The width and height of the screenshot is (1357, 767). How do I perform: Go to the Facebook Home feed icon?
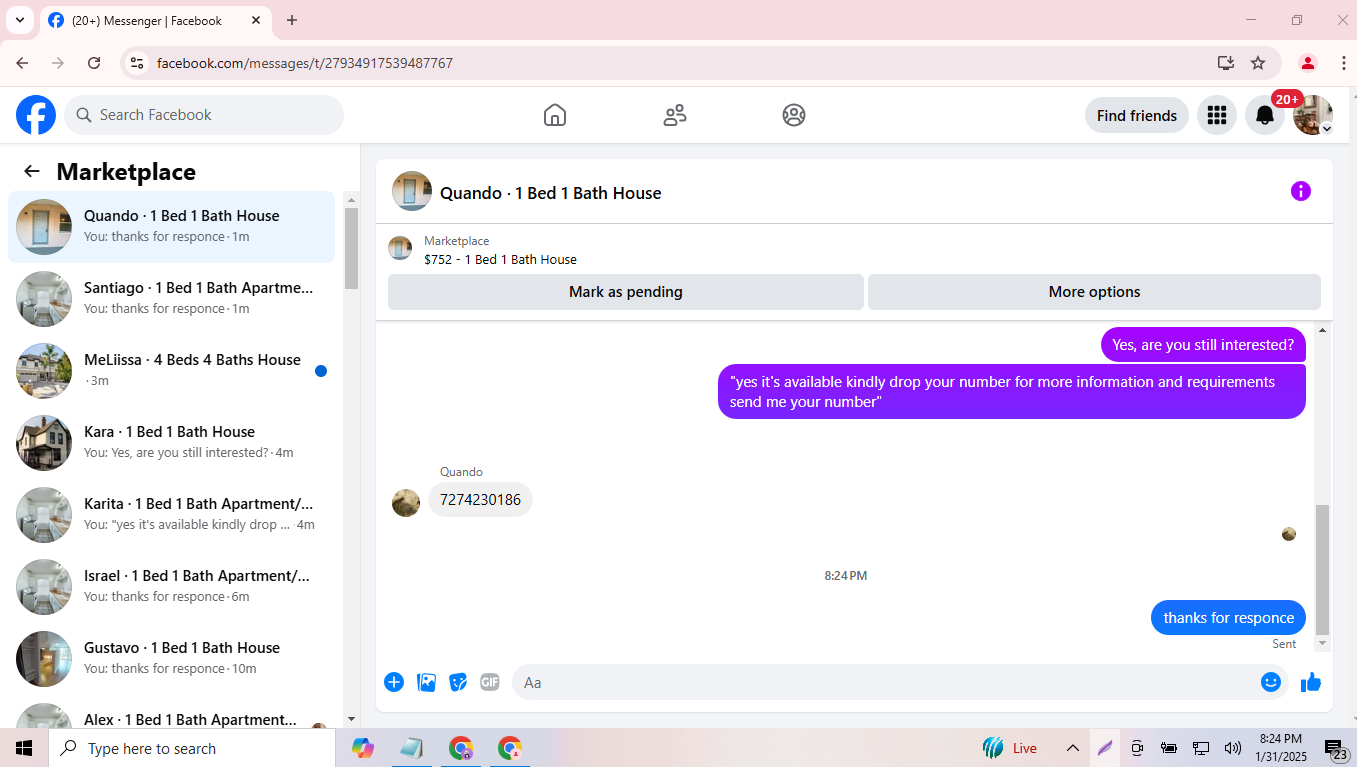point(555,115)
